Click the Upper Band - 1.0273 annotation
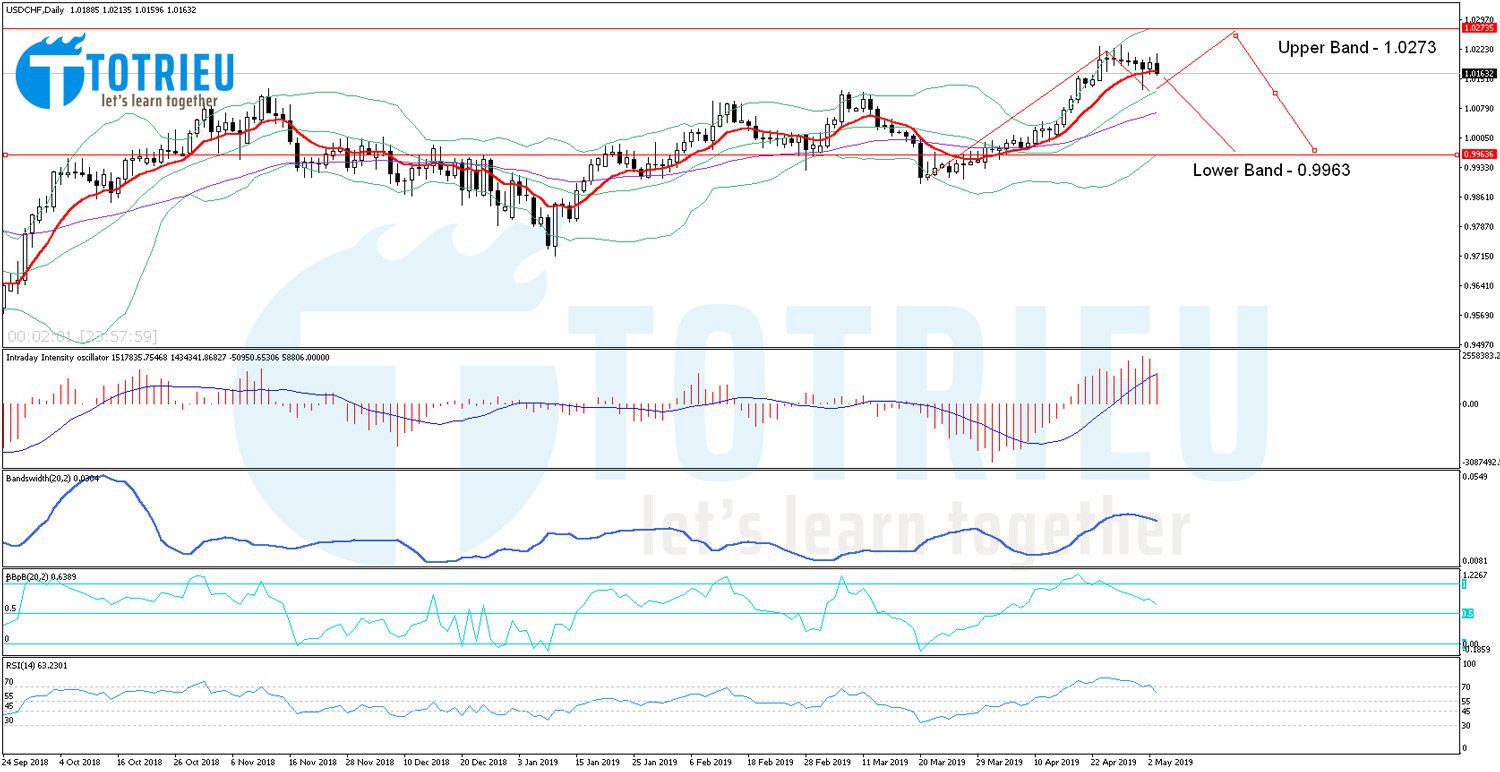 pyautogui.click(x=1355, y=46)
